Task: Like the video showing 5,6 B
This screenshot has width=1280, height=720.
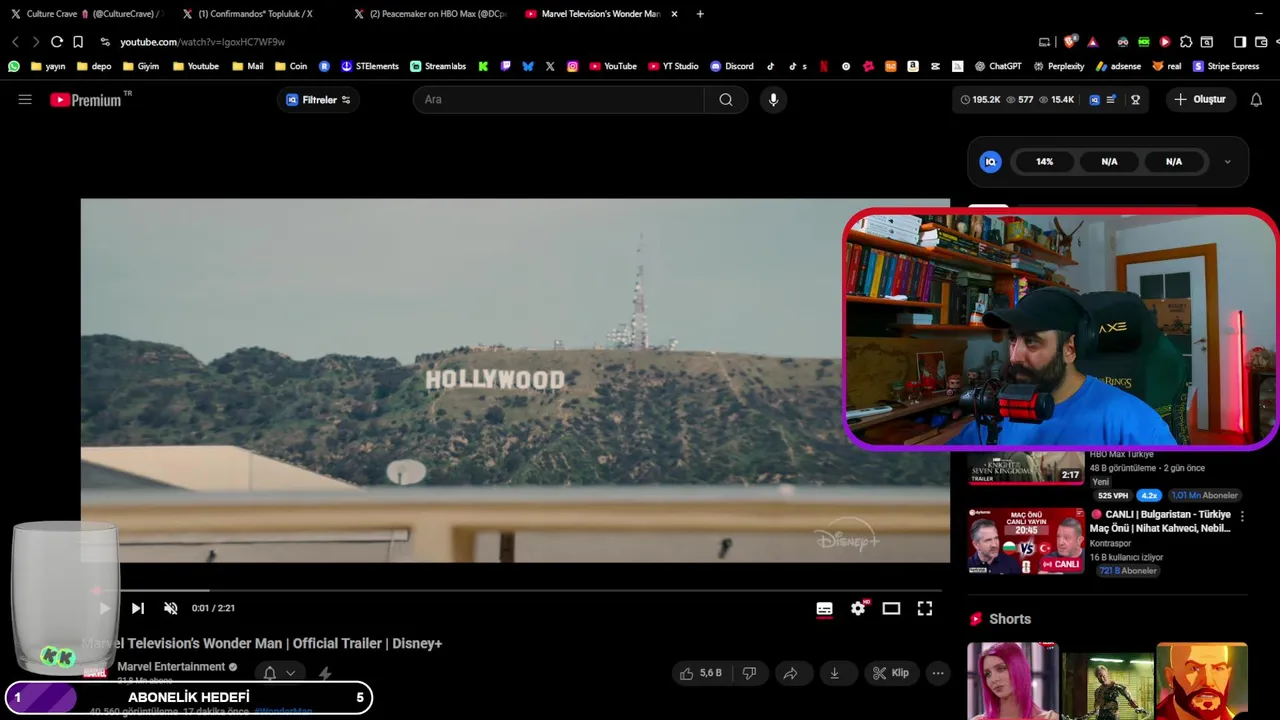Action: pos(700,673)
